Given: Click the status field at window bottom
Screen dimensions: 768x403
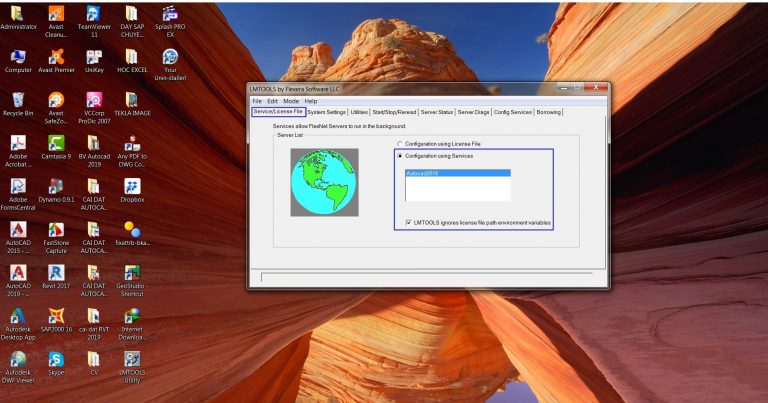Looking at the screenshot, I should click(x=426, y=278).
